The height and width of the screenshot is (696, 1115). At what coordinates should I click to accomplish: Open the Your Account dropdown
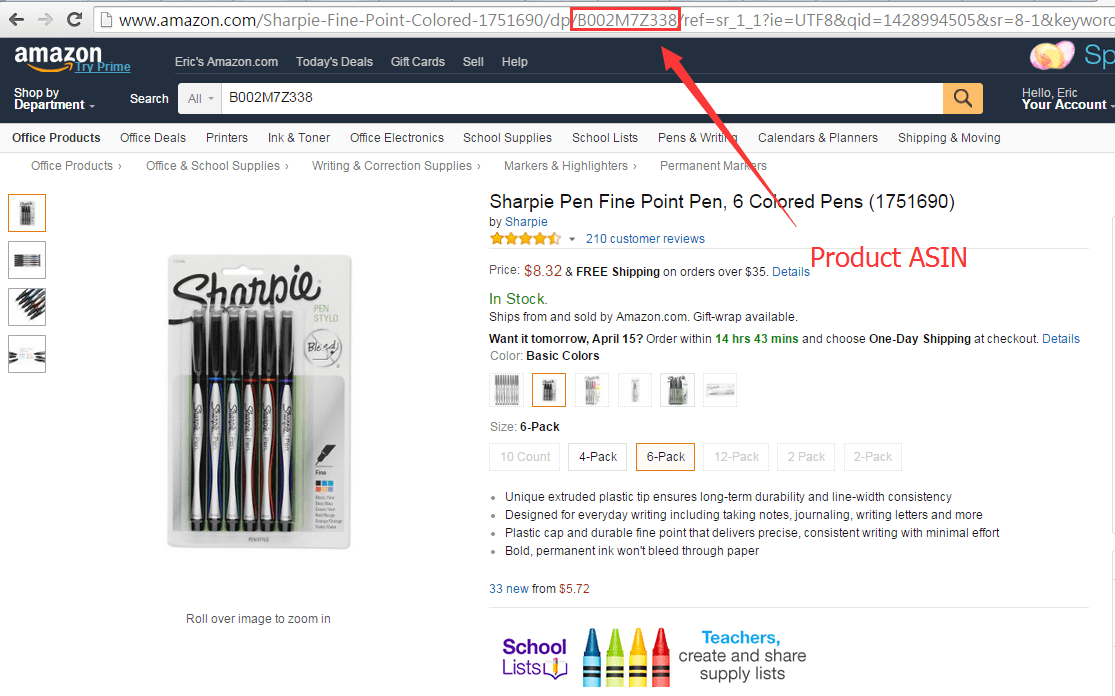point(1063,104)
